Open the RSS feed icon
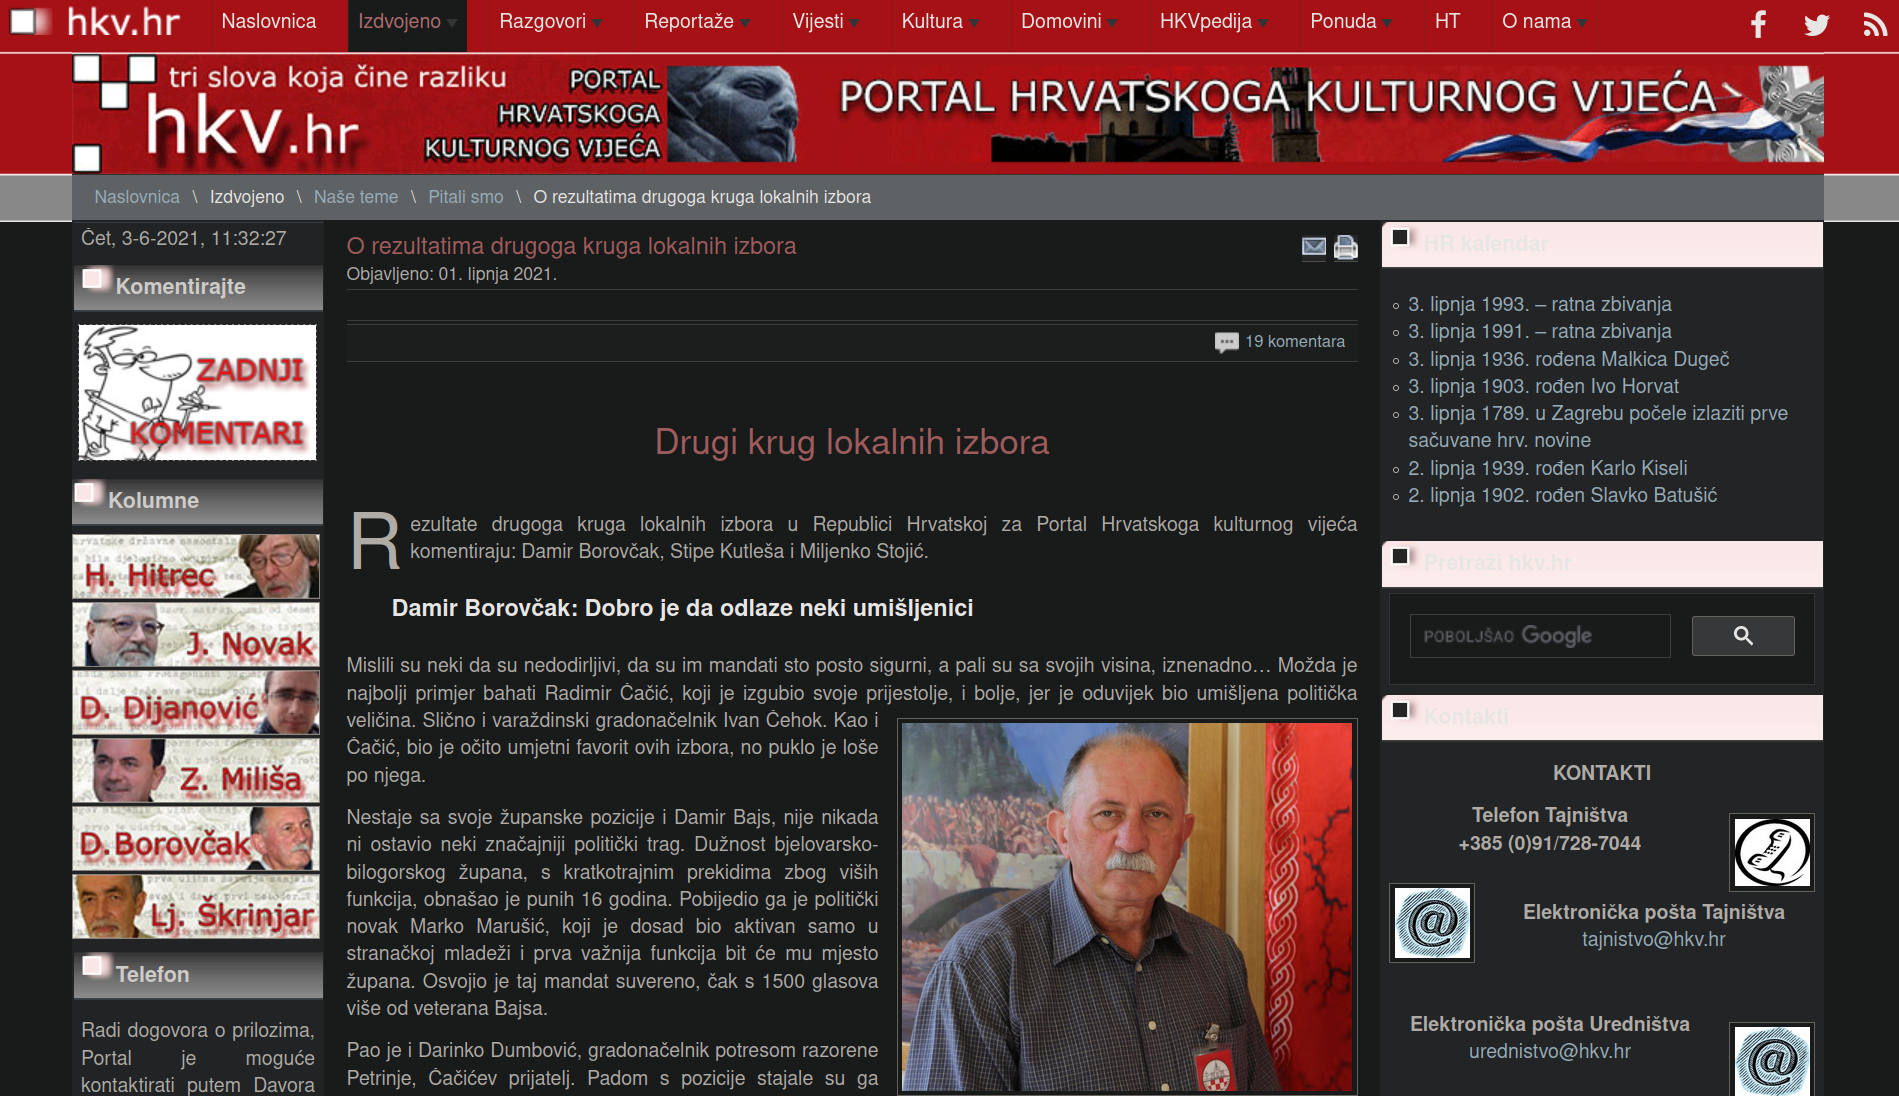 tap(1874, 24)
